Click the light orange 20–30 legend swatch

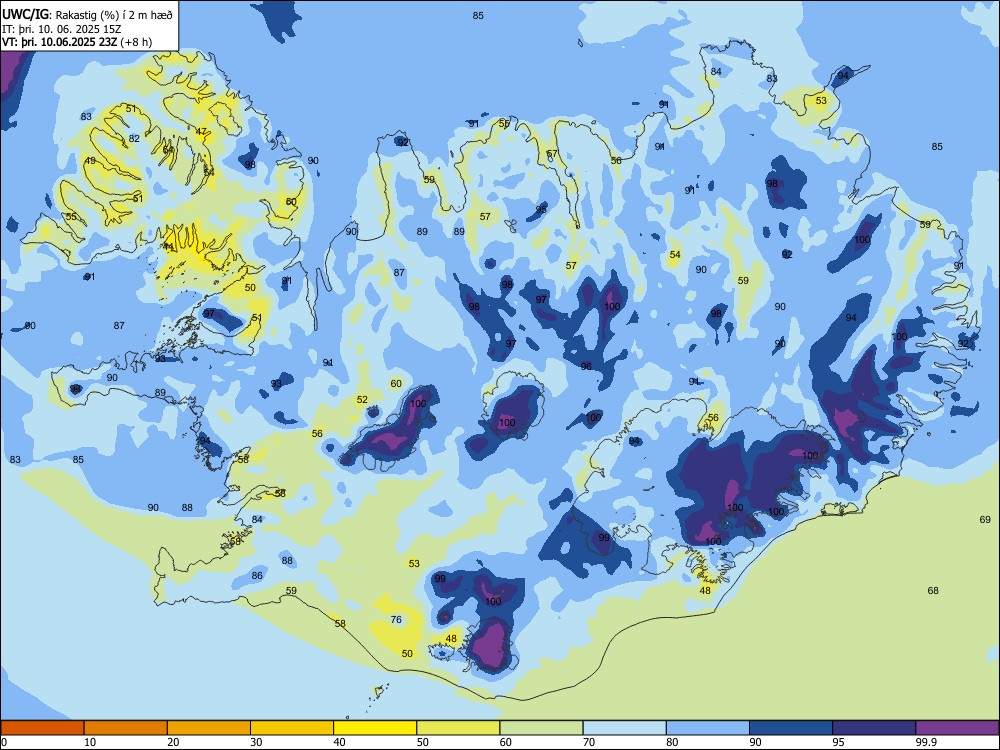209,728
